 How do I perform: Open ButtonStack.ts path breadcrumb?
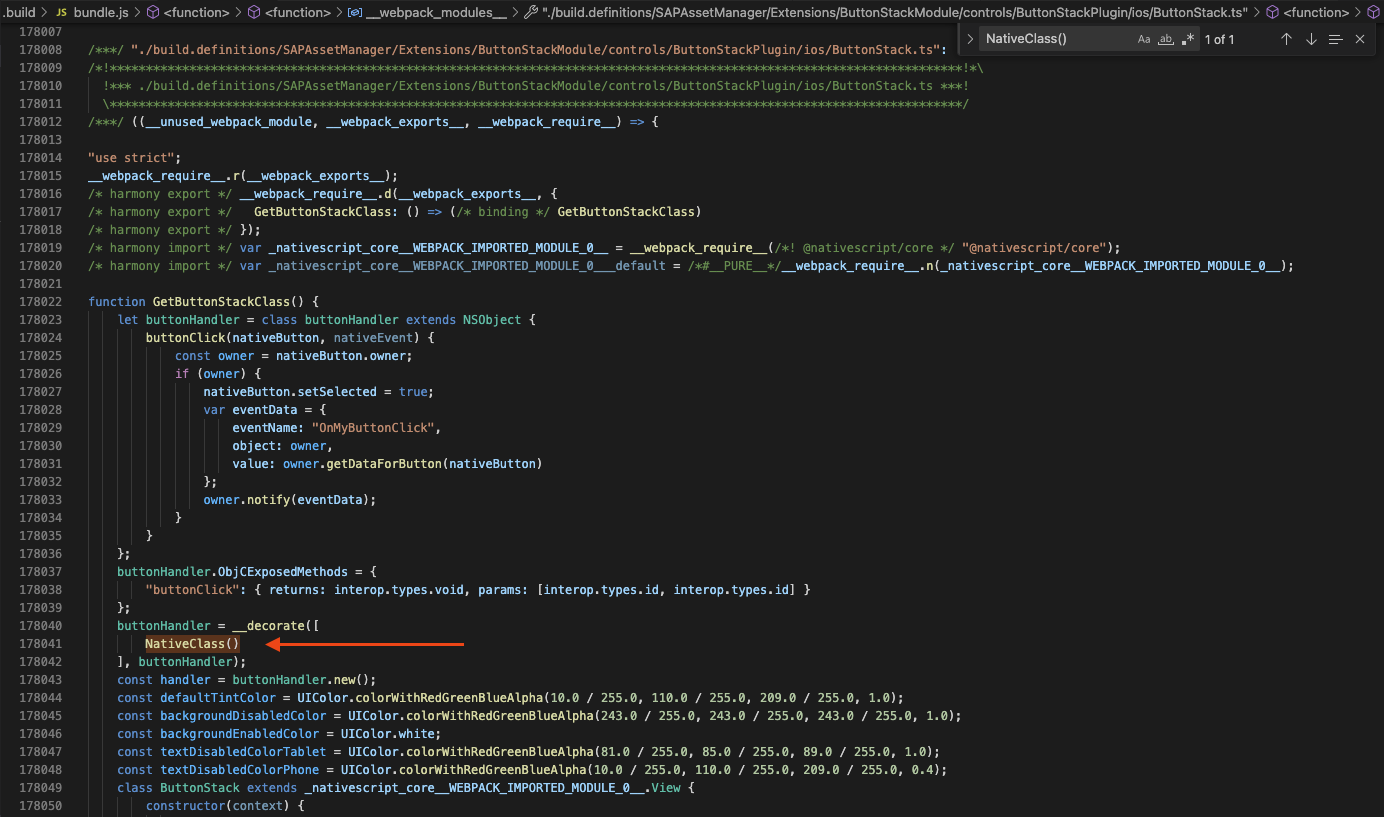894,12
